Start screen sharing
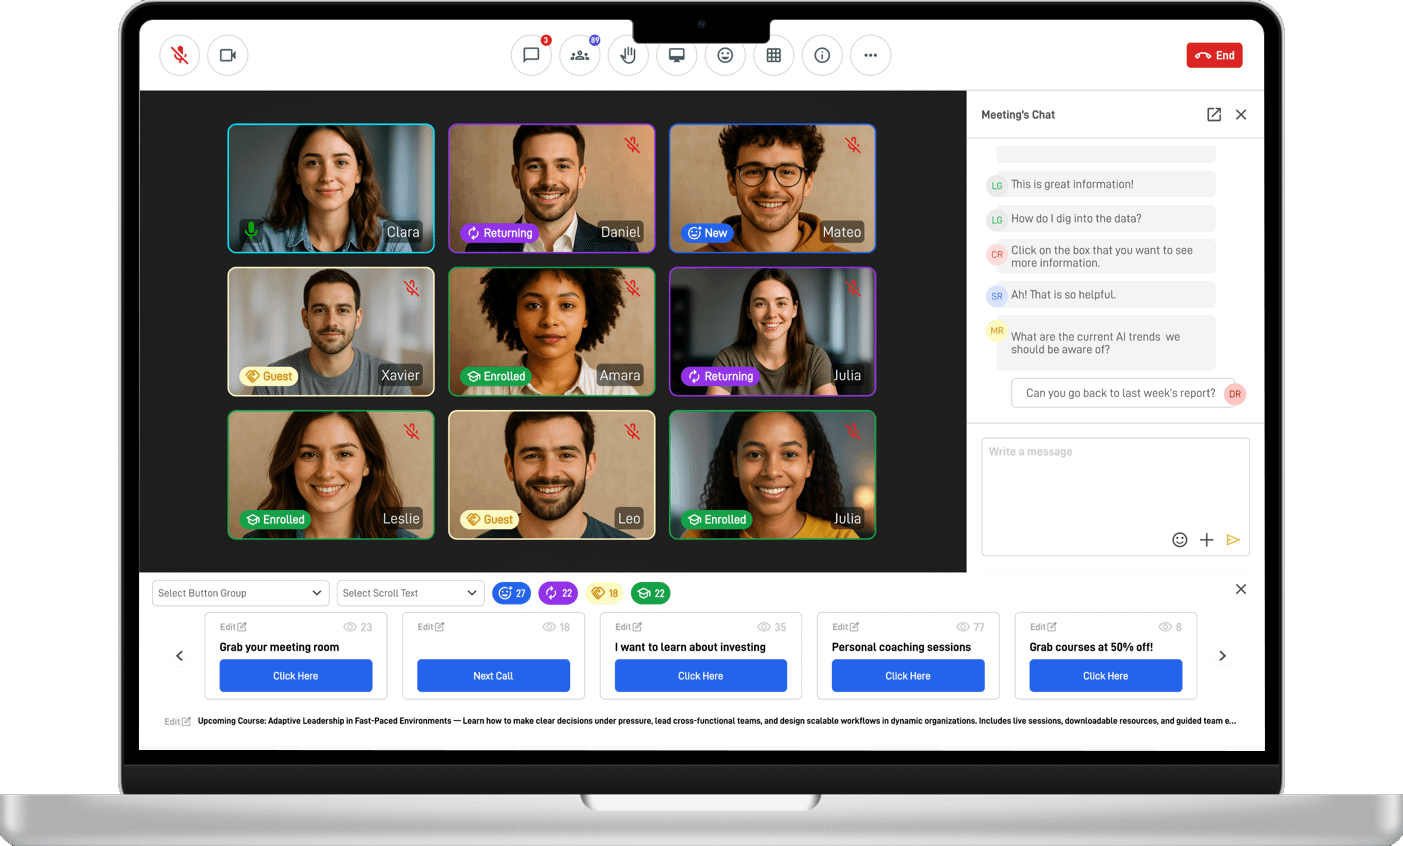 [676, 55]
